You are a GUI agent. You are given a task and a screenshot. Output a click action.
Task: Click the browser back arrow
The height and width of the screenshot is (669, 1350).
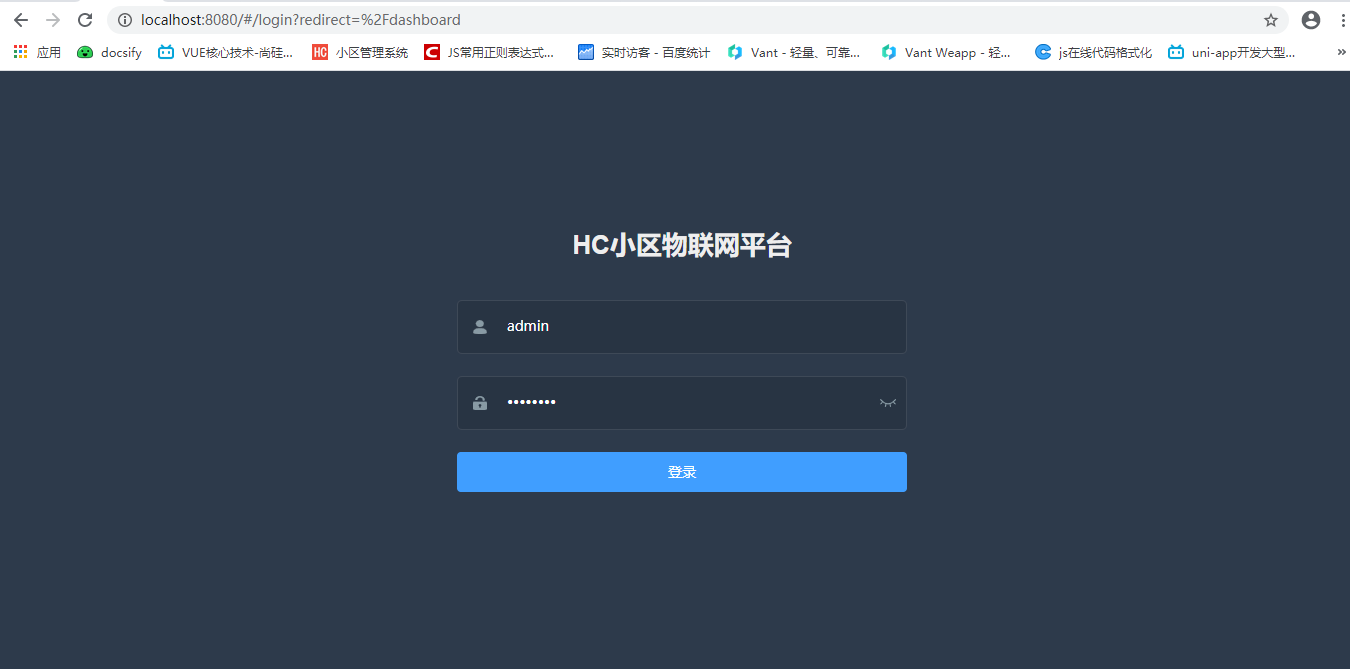tap(21, 20)
